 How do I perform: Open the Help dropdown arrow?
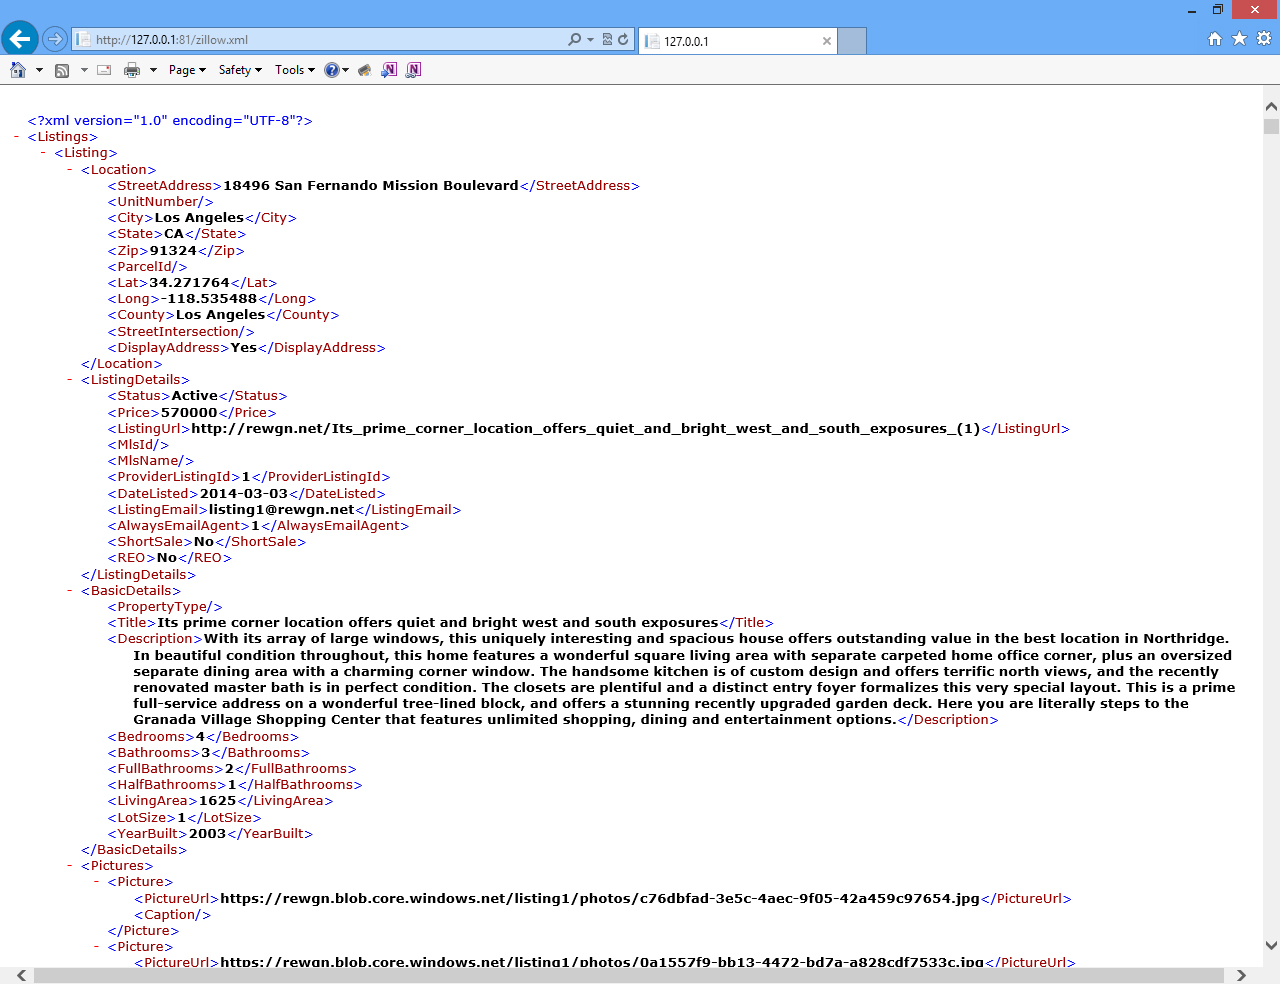(346, 70)
